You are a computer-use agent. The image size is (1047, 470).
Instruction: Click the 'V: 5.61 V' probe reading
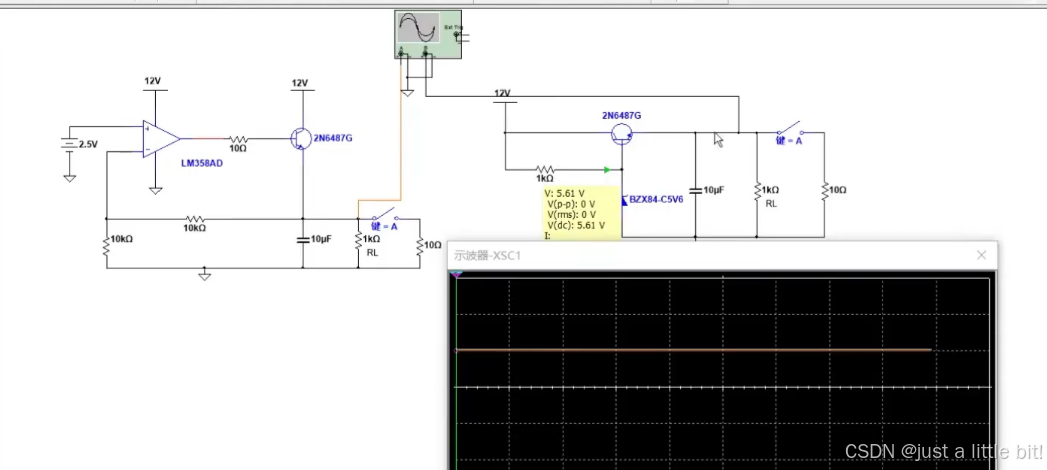[565, 194]
